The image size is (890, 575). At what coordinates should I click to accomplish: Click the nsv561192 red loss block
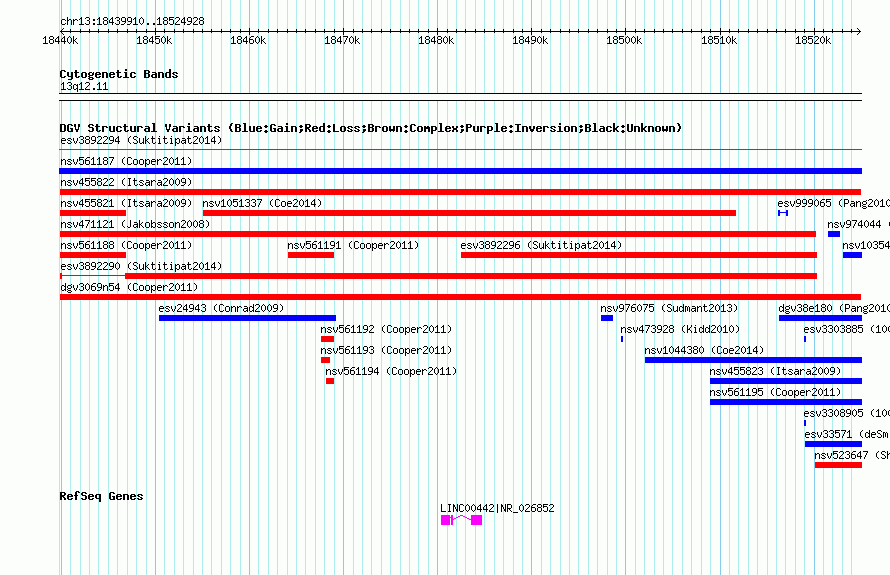[328, 339]
